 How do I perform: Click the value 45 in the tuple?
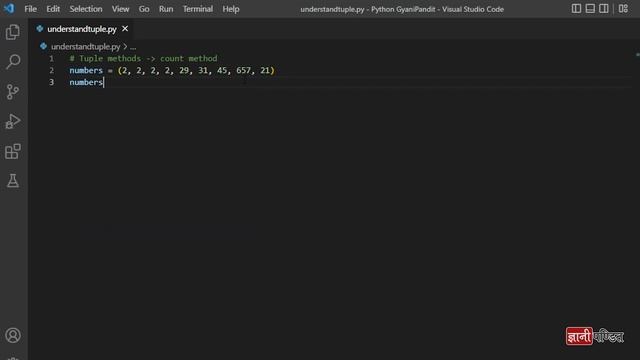(x=222, y=71)
